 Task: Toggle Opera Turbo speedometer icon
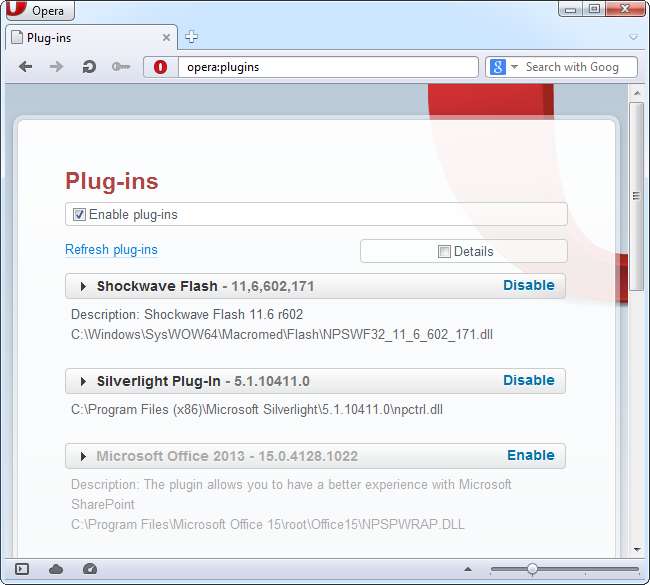point(90,569)
